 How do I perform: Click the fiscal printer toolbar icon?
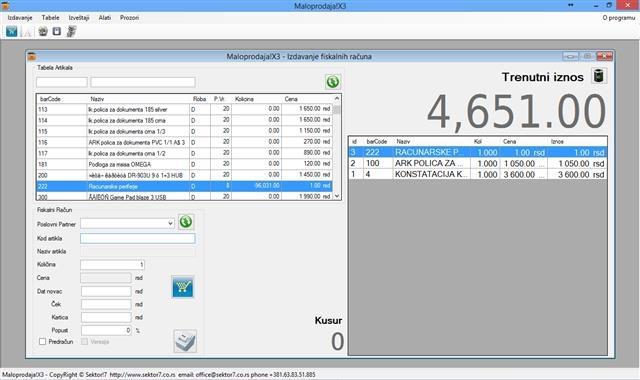43,31
